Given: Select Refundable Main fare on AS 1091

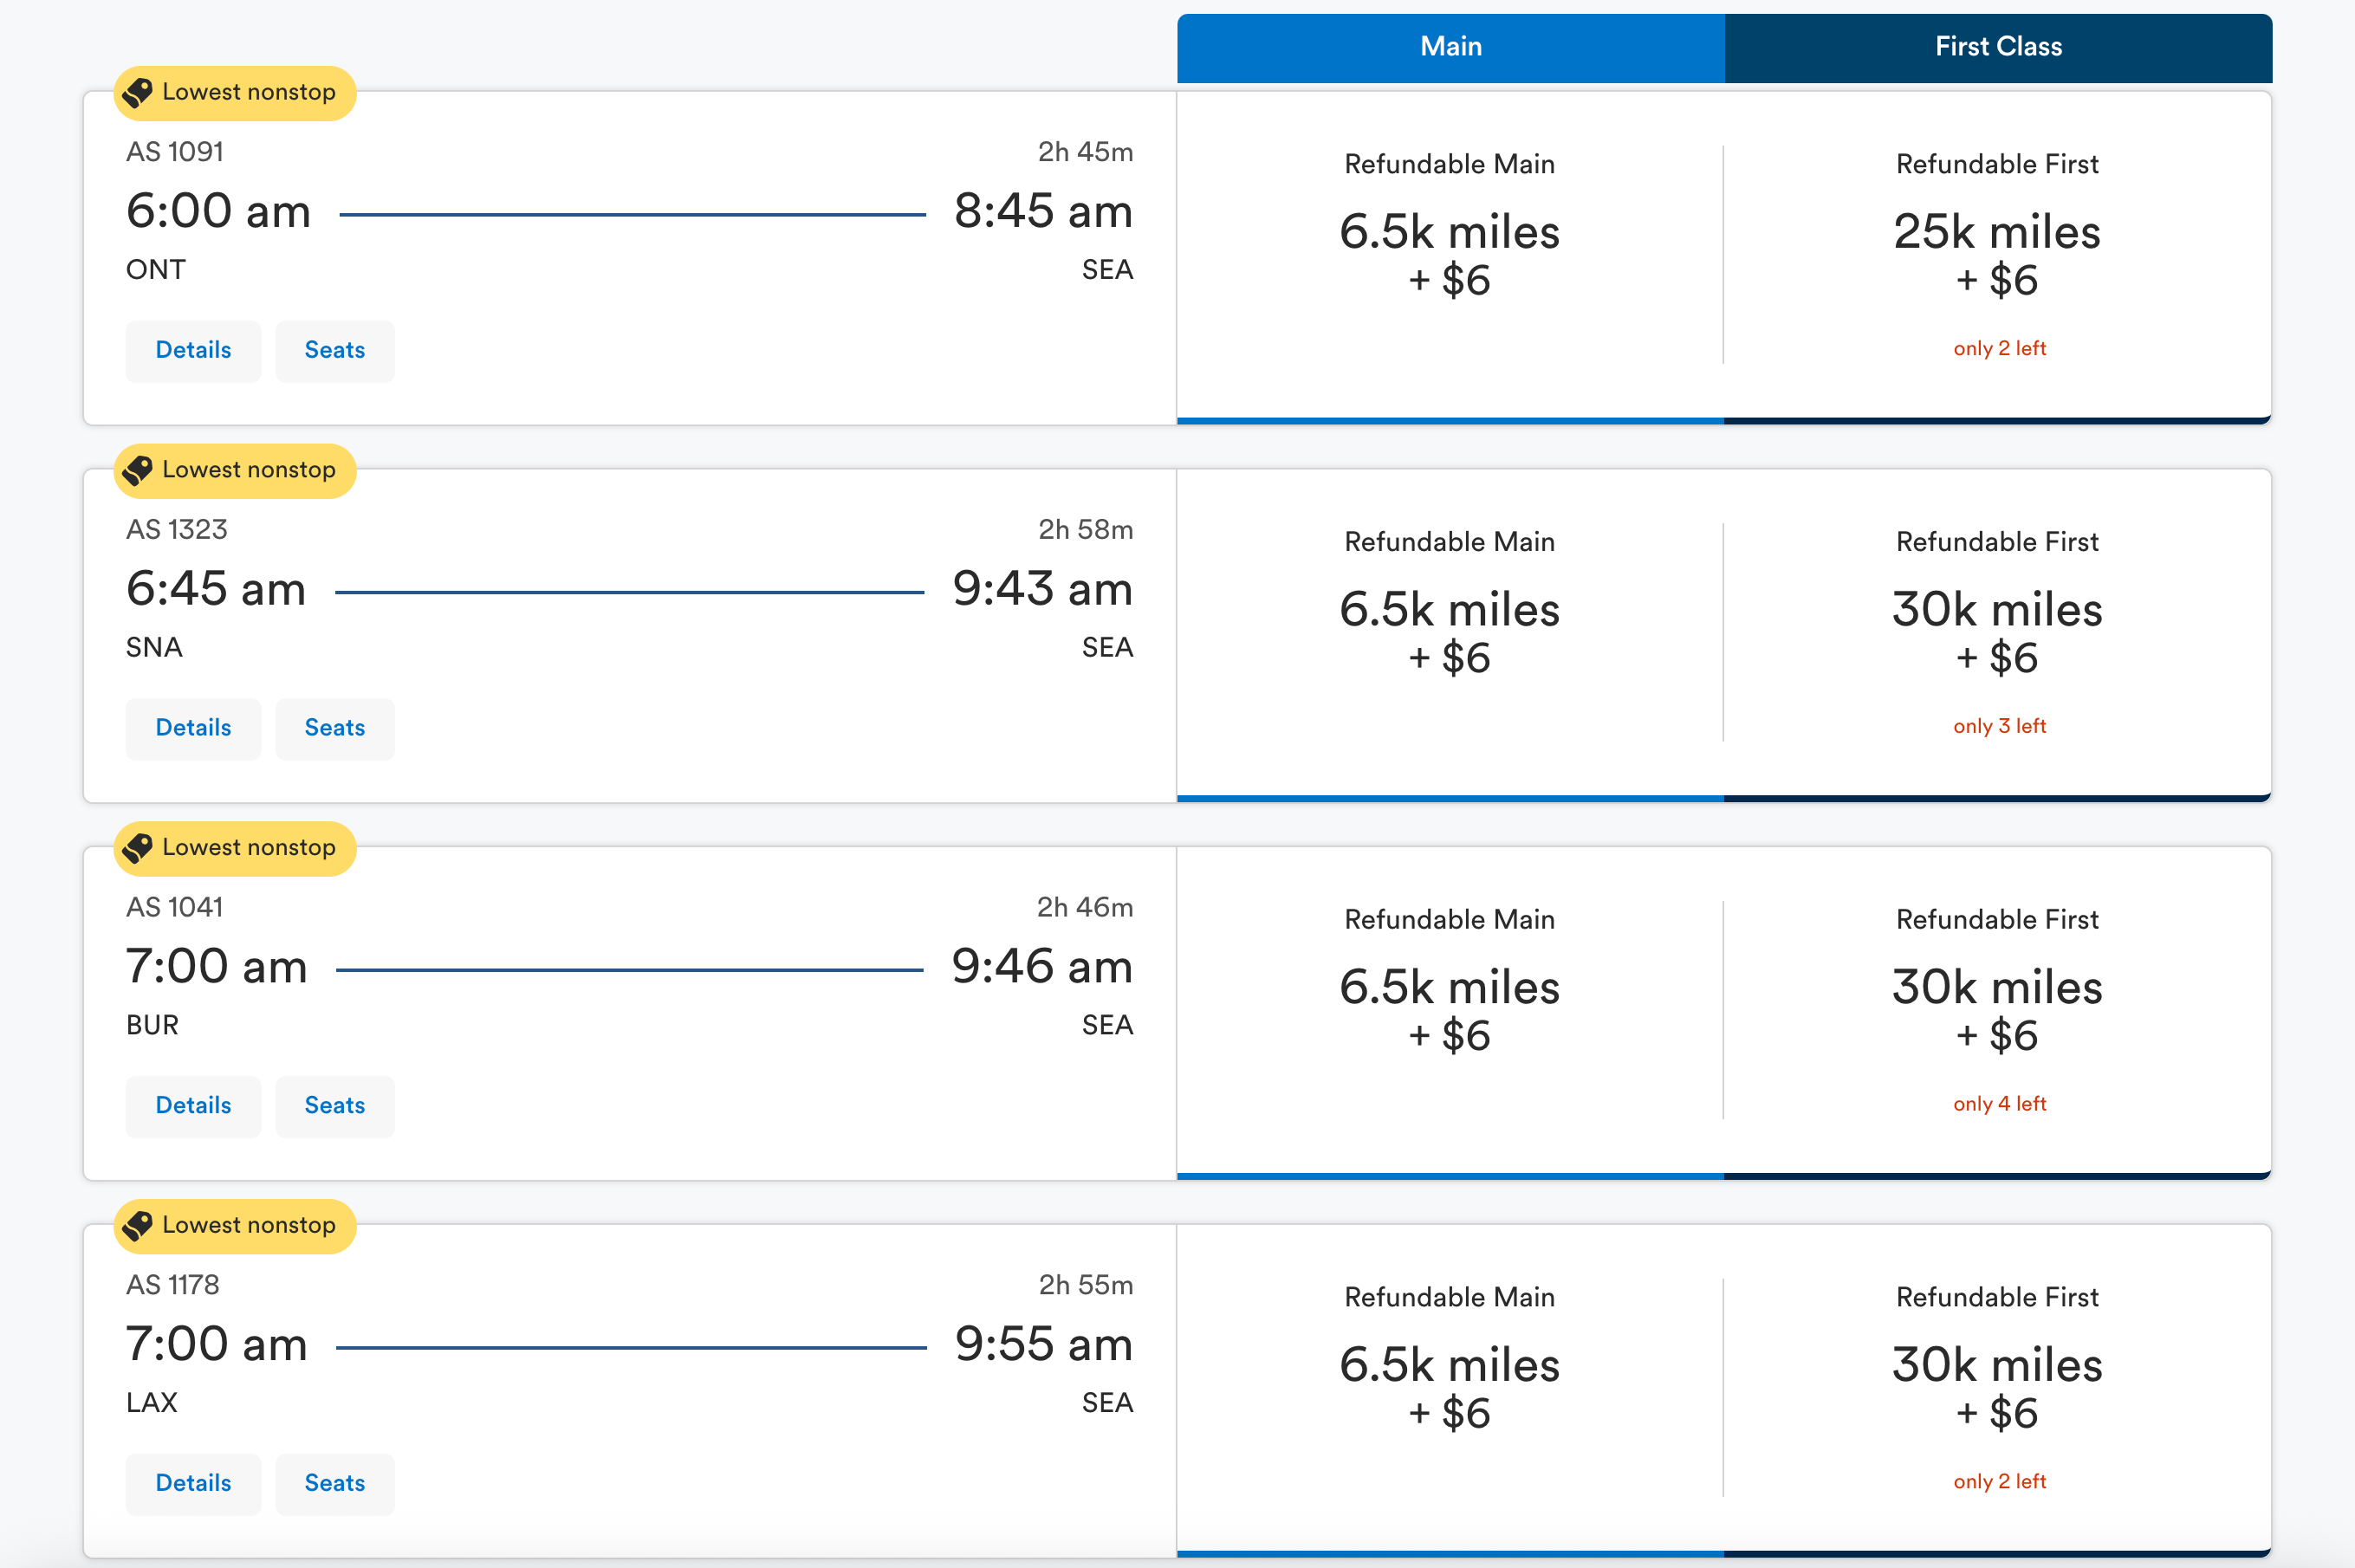Looking at the screenshot, I should [x=1449, y=255].
